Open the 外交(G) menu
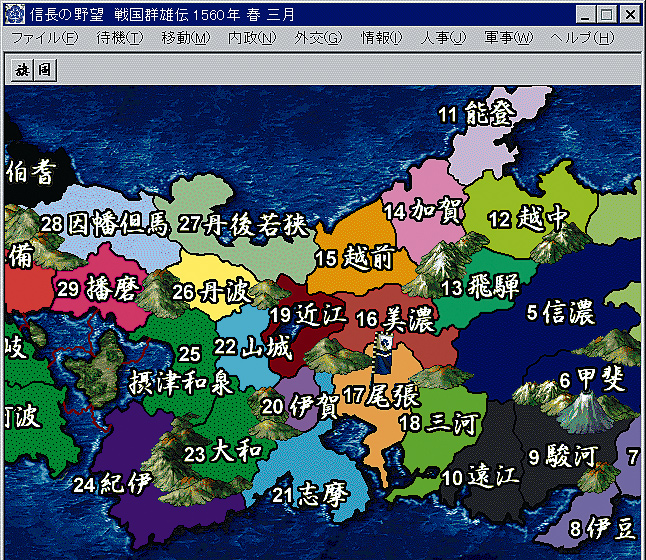This screenshot has width=646, height=560. (318, 38)
